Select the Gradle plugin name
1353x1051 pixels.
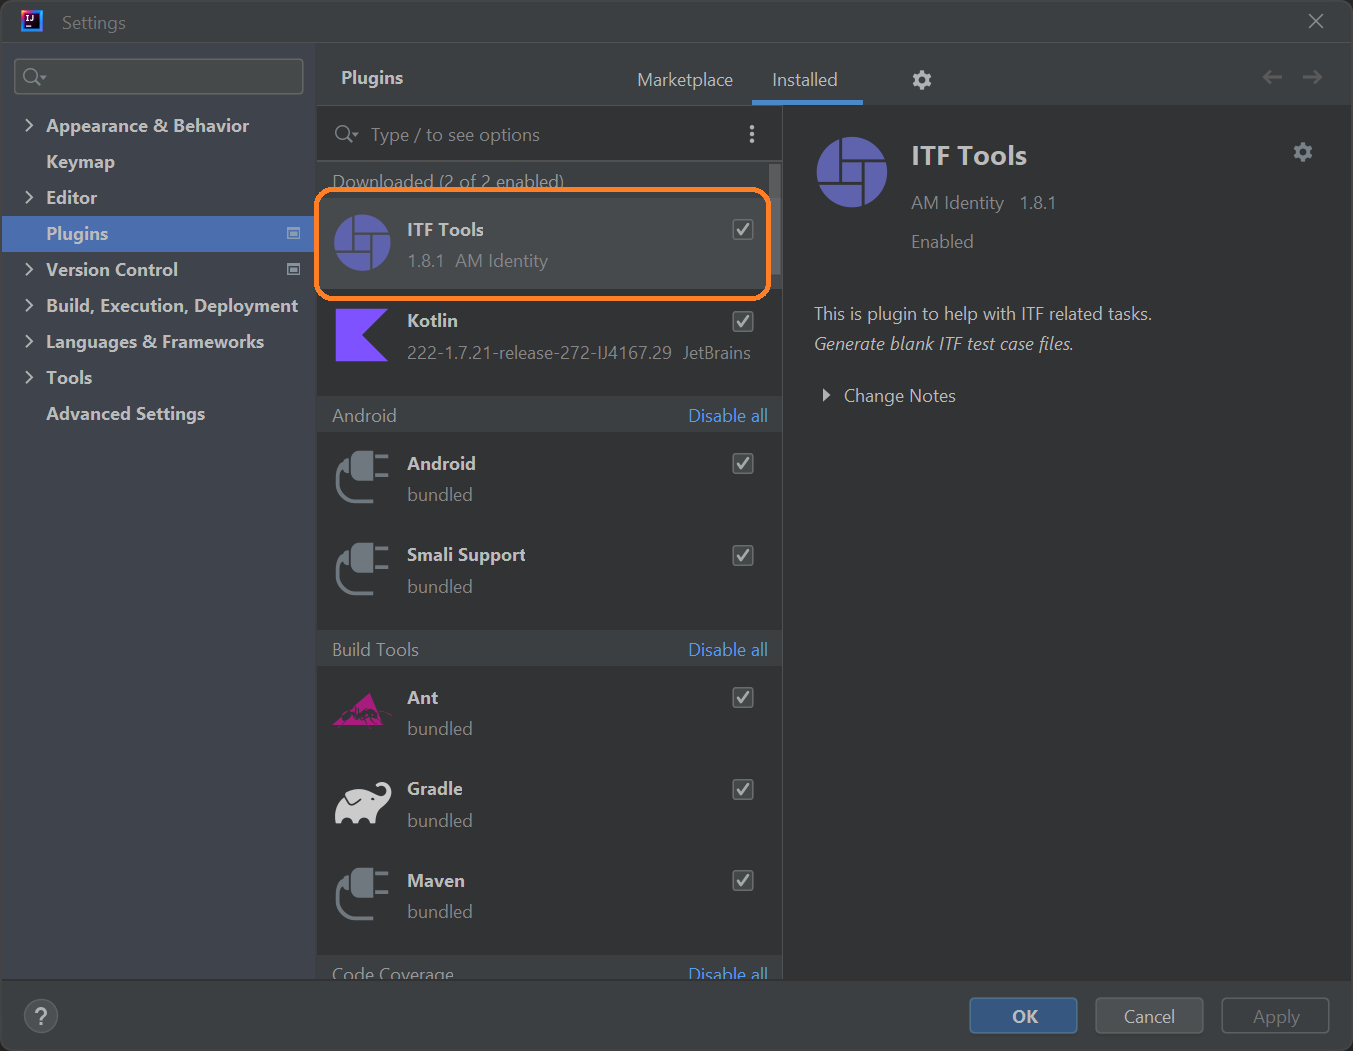coord(435,788)
